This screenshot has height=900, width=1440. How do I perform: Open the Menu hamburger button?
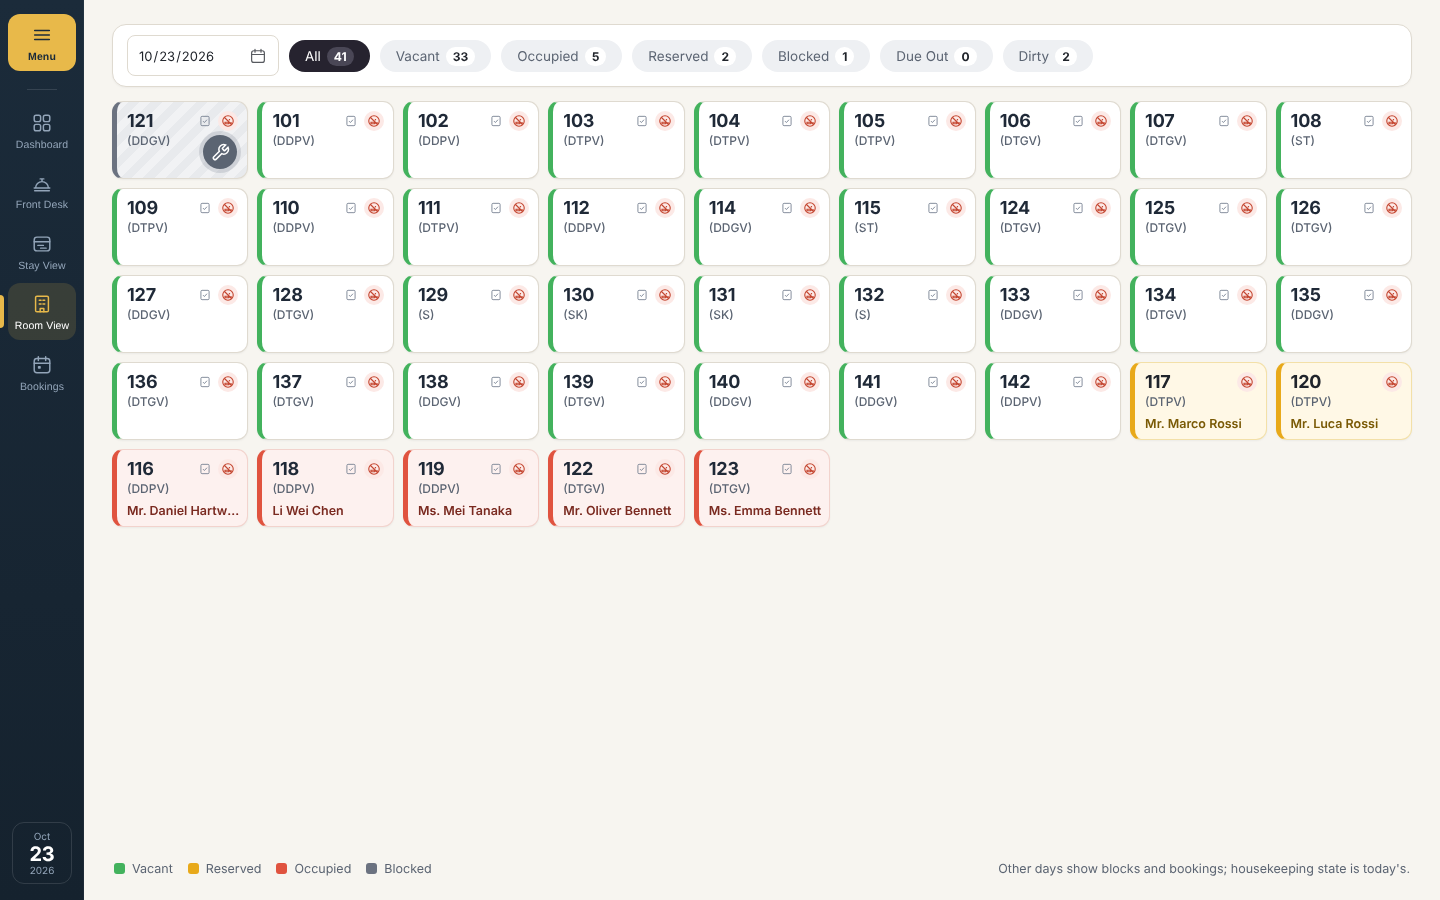coord(42,43)
